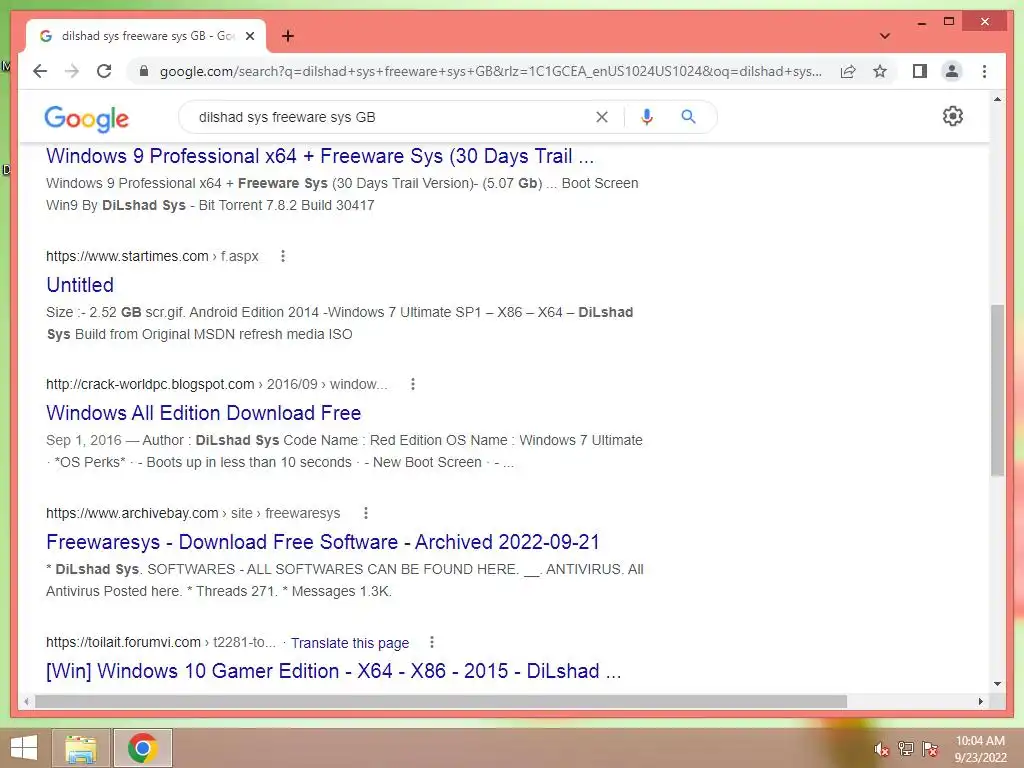This screenshot has width=1024, height=768.
Task: Click the Google logo
Action: pyautogui.click(x=86, y=118)
